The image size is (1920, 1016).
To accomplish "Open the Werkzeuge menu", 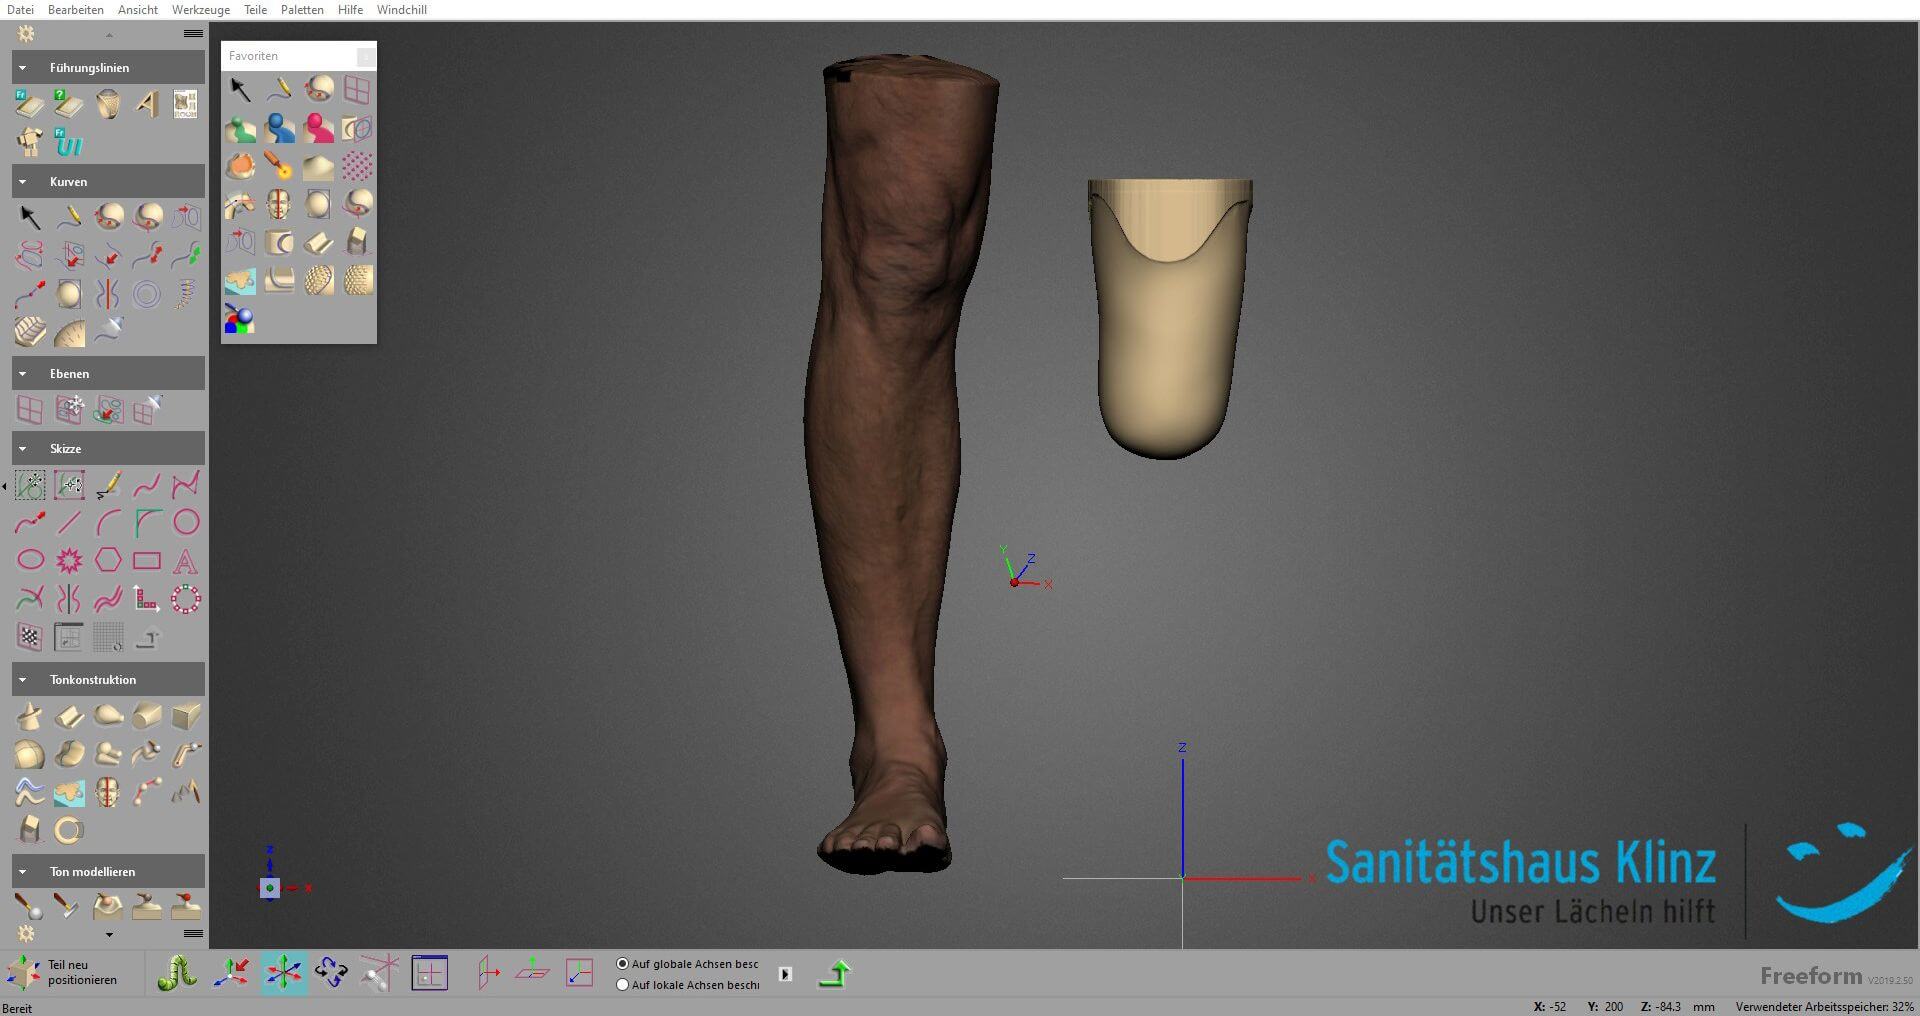I will tap(200, 10).
